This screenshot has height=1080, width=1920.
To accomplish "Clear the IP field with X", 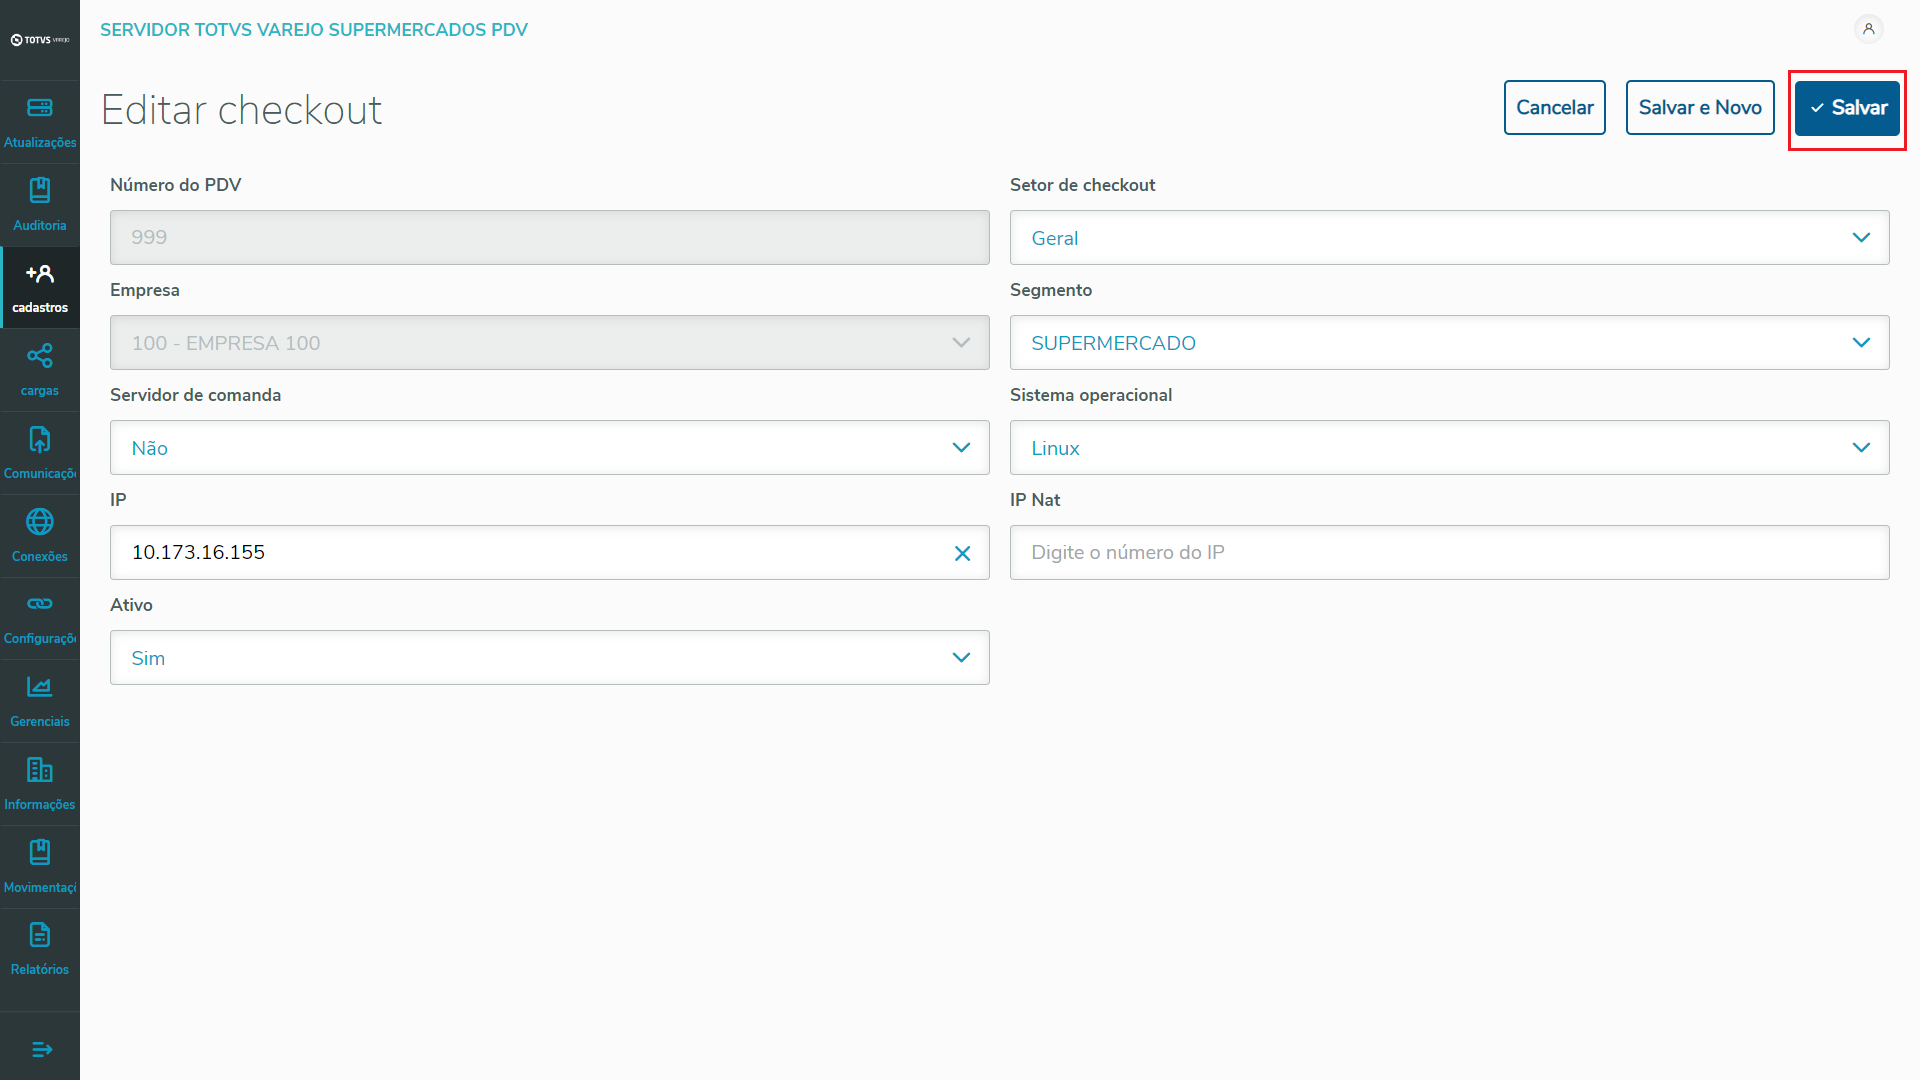I will coord(962,553).
